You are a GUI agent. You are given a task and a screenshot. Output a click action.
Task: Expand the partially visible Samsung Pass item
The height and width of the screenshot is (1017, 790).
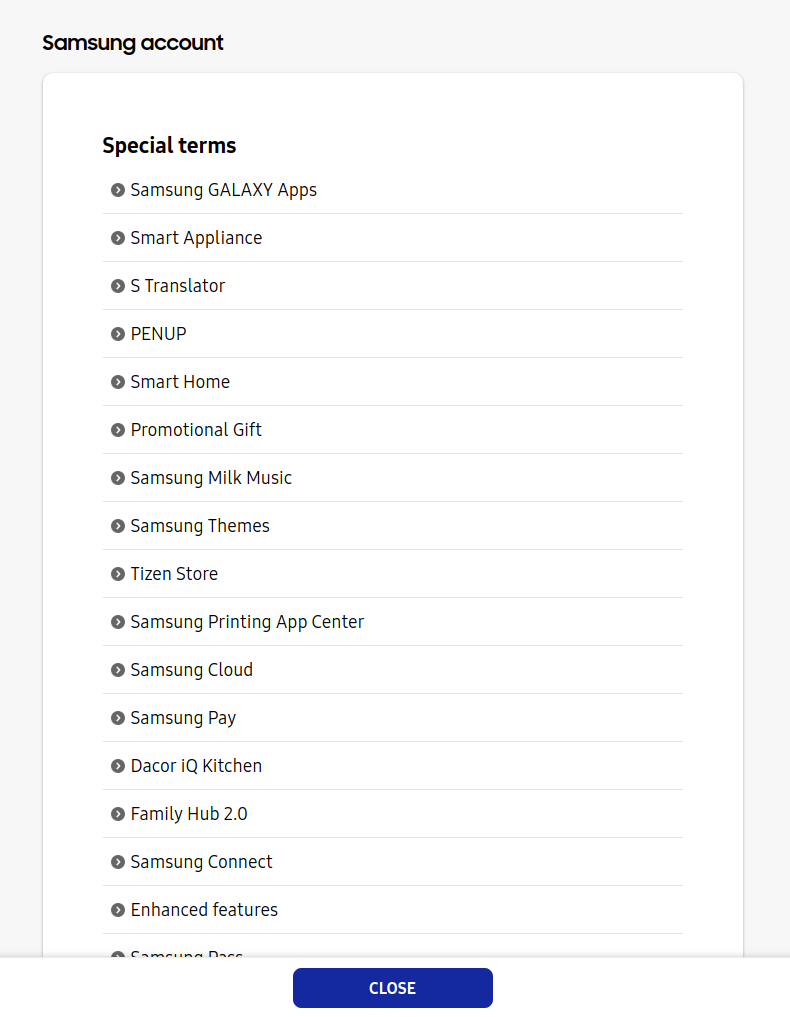click(x=187, y=953)
